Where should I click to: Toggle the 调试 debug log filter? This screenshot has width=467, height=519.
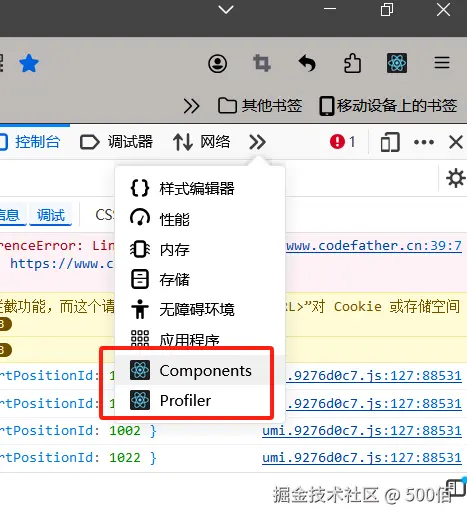point(51,215)
